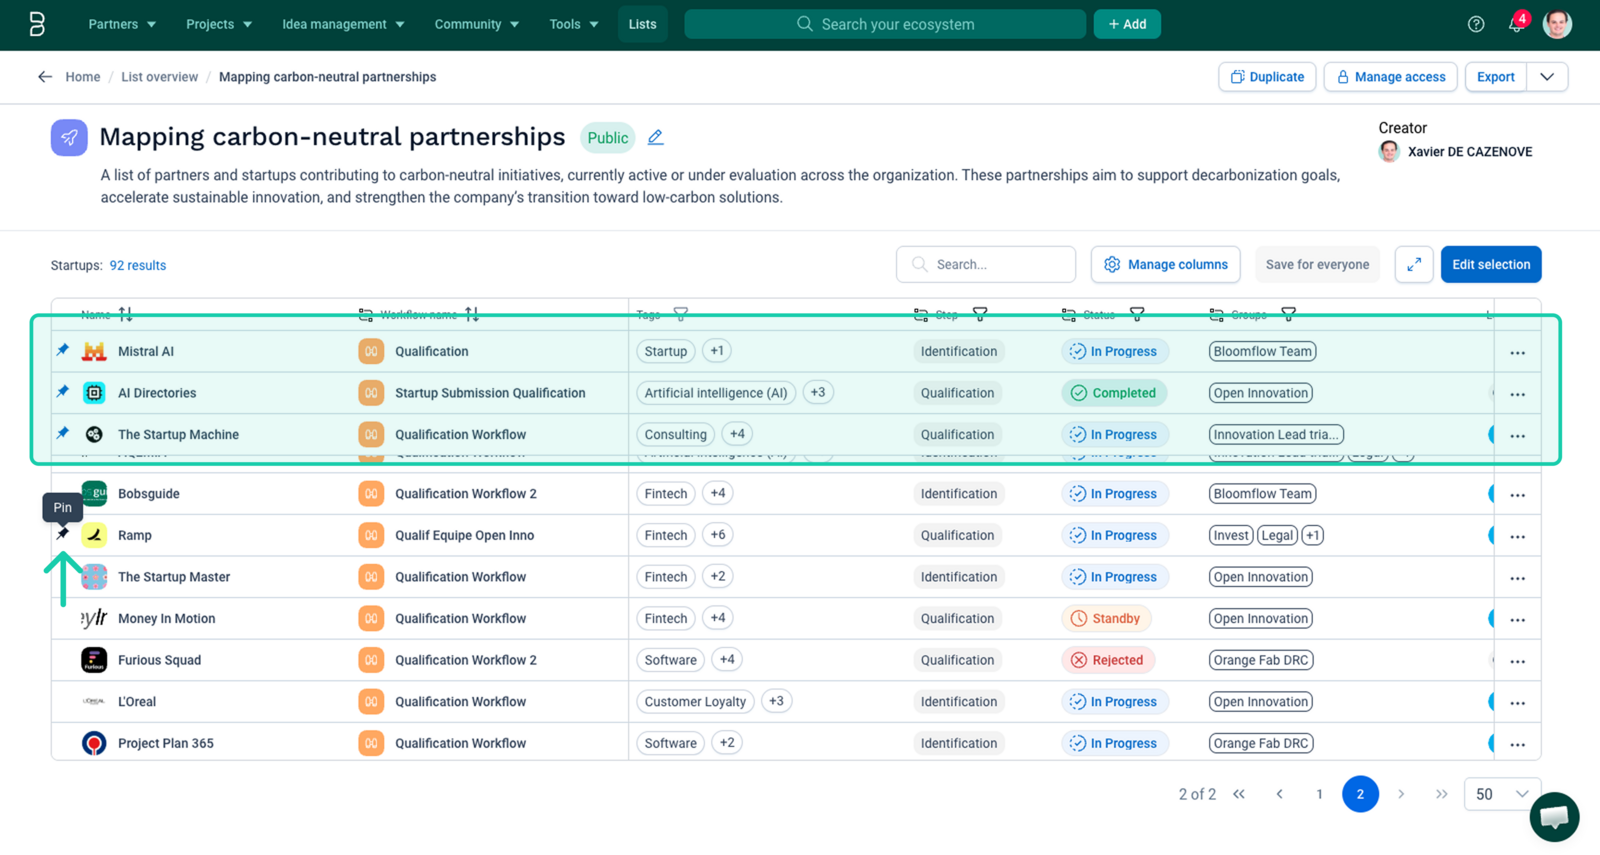Open the Money In Motion startup
This screenshot has height=855, width=1600.
pyautogui.click(x=167, y=619)
